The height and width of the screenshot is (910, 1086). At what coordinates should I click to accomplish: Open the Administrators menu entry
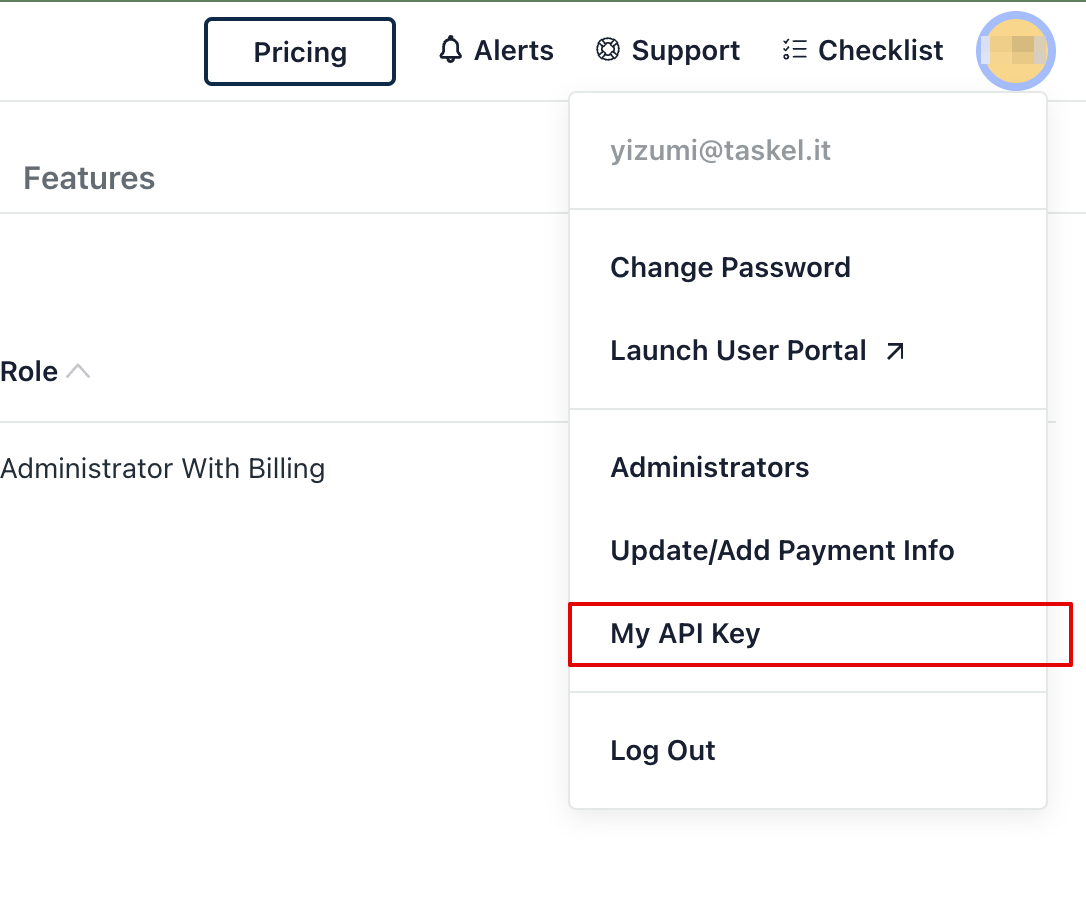[x=710, y=468]
